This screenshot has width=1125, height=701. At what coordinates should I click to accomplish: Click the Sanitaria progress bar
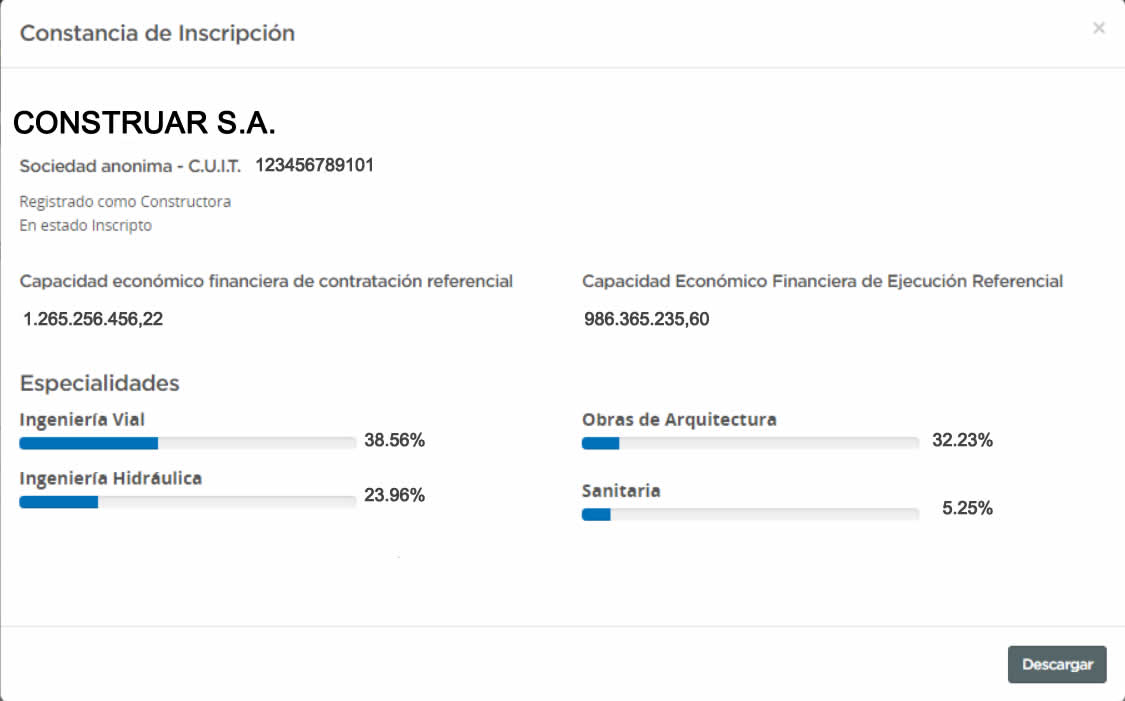point(750,514)
